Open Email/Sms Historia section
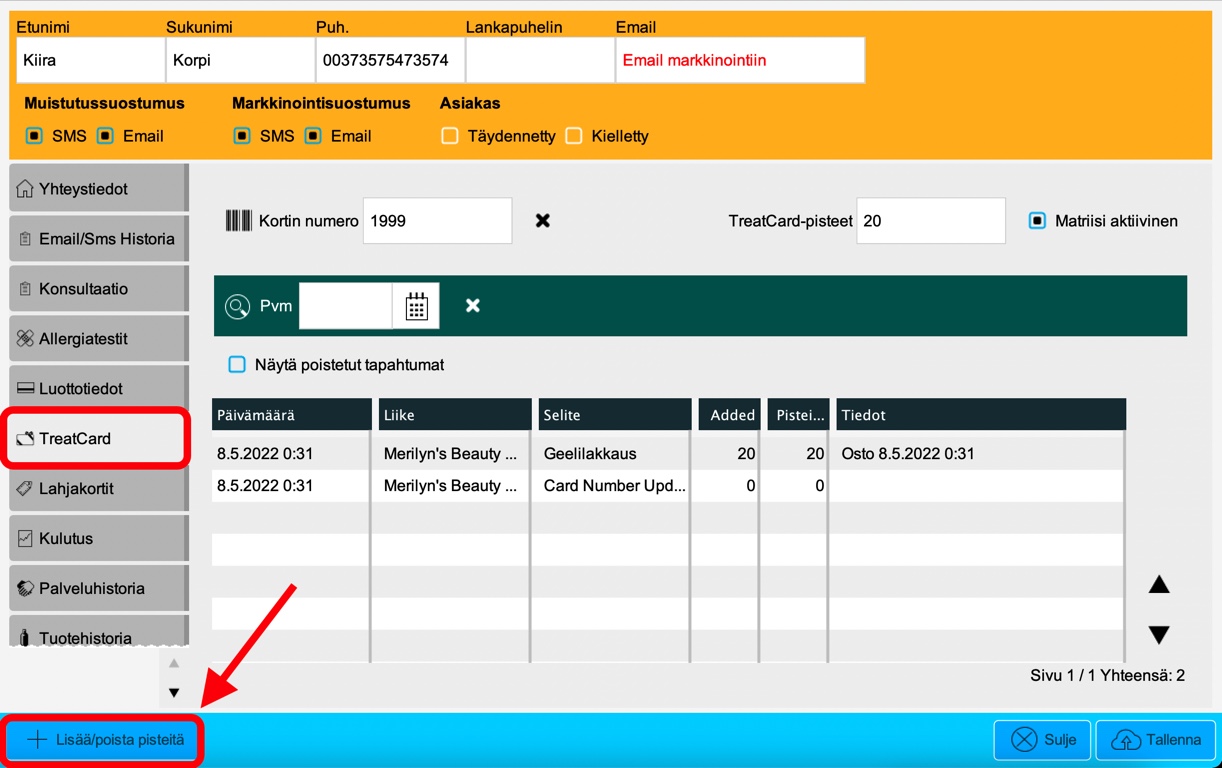The height and width of the screenshot is (768, 1222). pyautogui.click(x=98, y=238)
